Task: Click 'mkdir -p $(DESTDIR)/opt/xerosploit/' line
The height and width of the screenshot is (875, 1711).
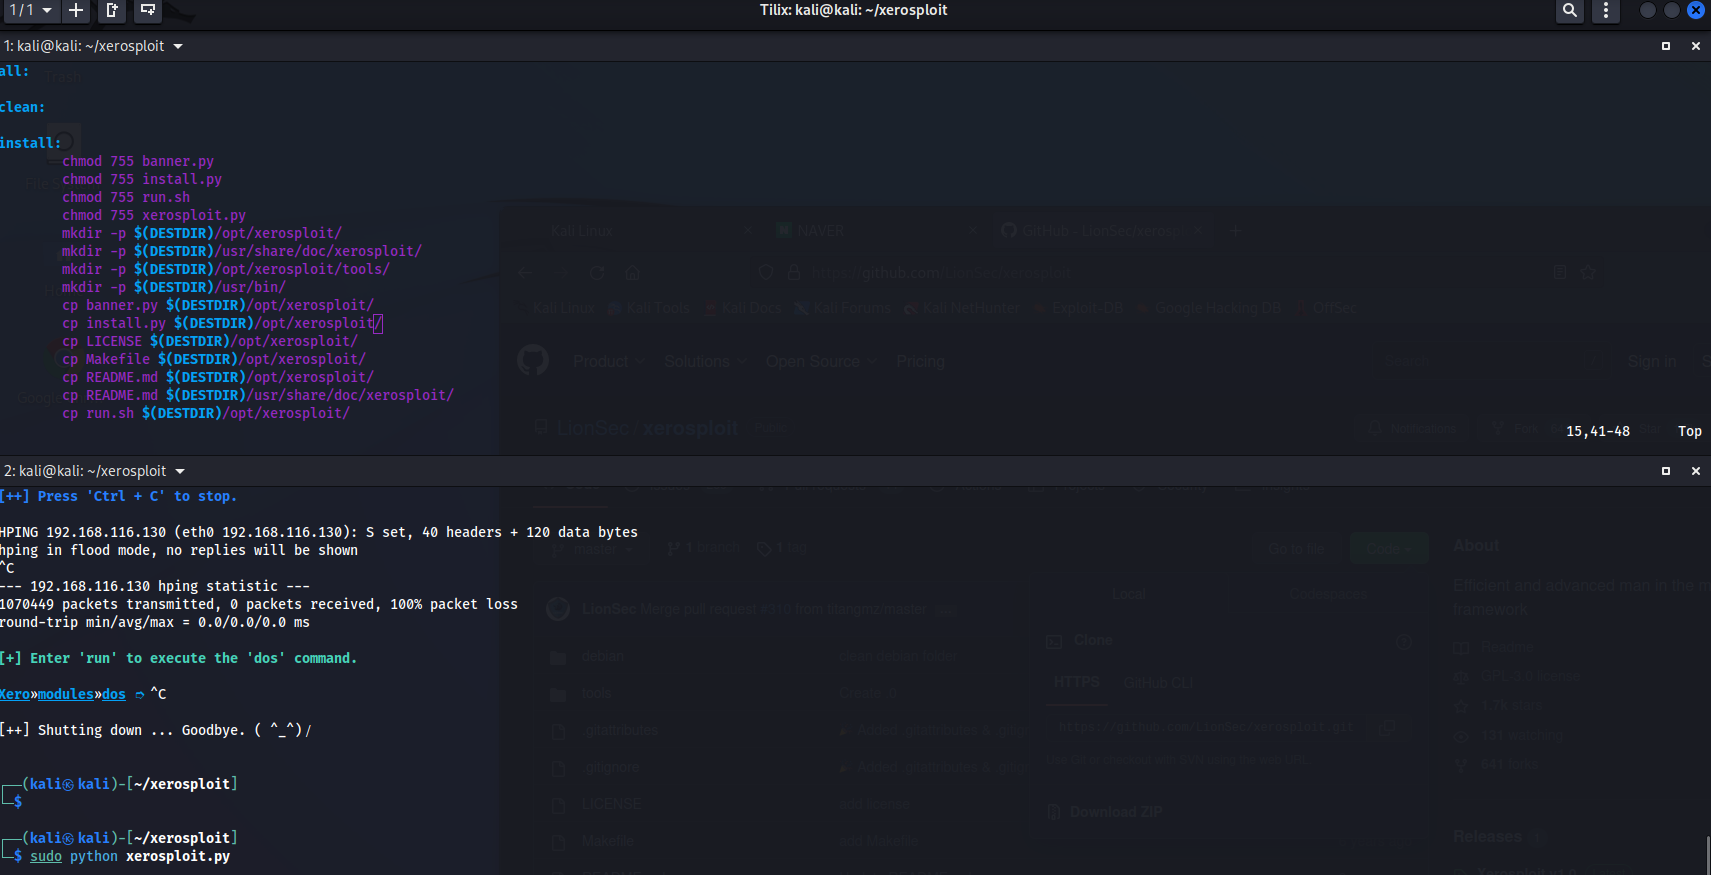Action: pyautogui.click(x=202, y=233)
